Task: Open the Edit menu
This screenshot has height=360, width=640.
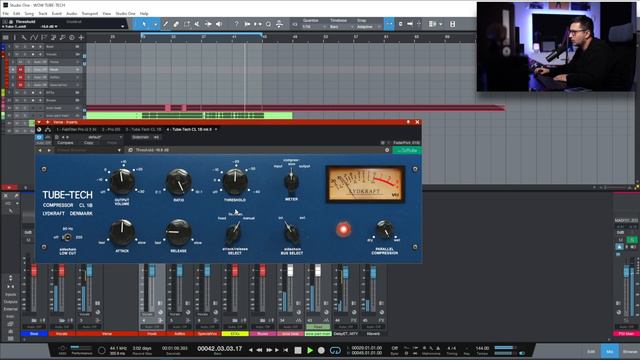Action: click(x=16, y=13)
